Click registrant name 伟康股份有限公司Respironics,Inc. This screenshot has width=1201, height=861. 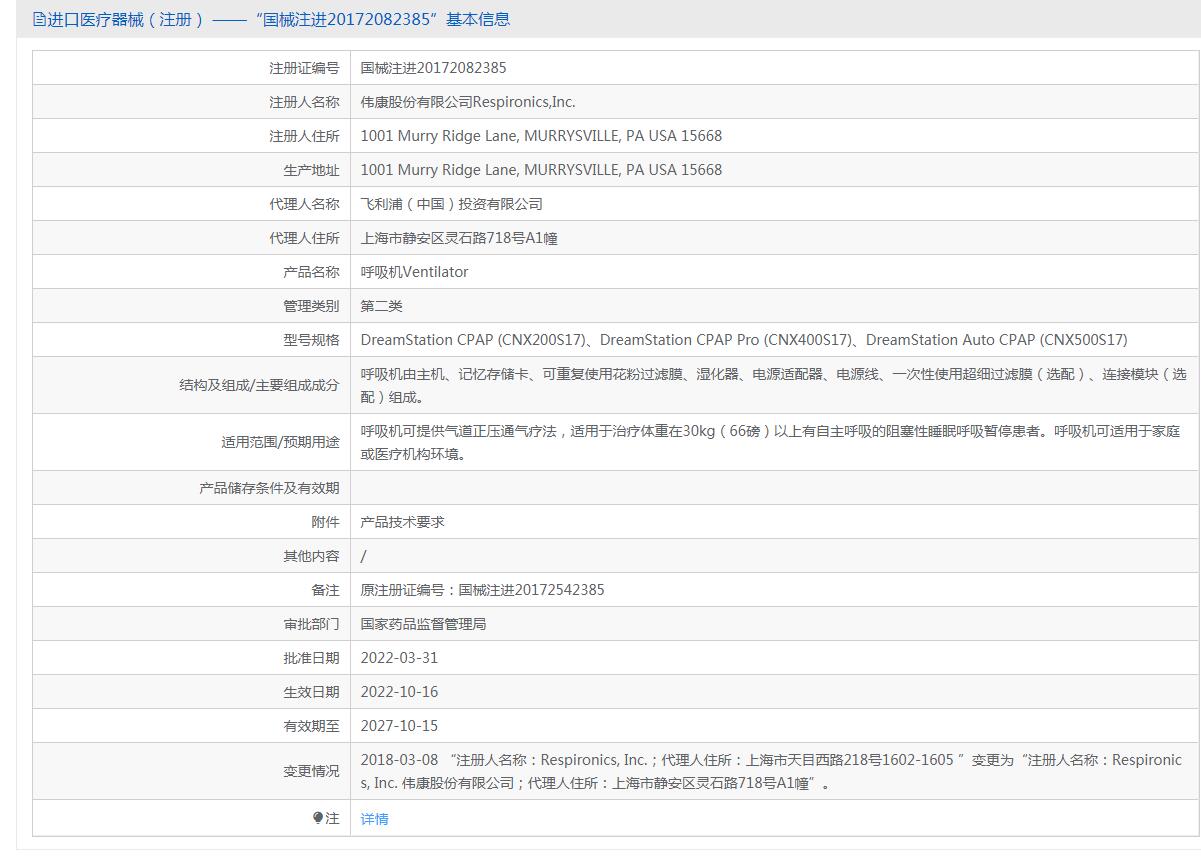(x=468, y=102)
